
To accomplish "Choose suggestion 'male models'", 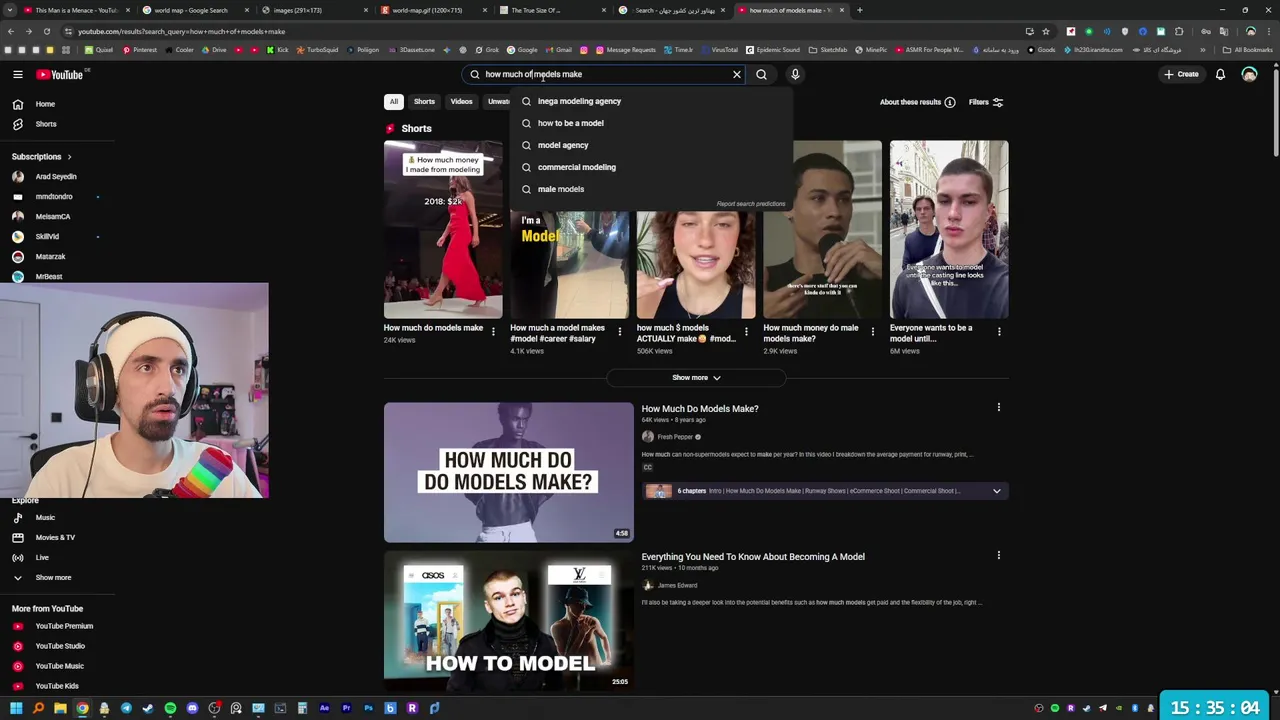I will (652, 189).
